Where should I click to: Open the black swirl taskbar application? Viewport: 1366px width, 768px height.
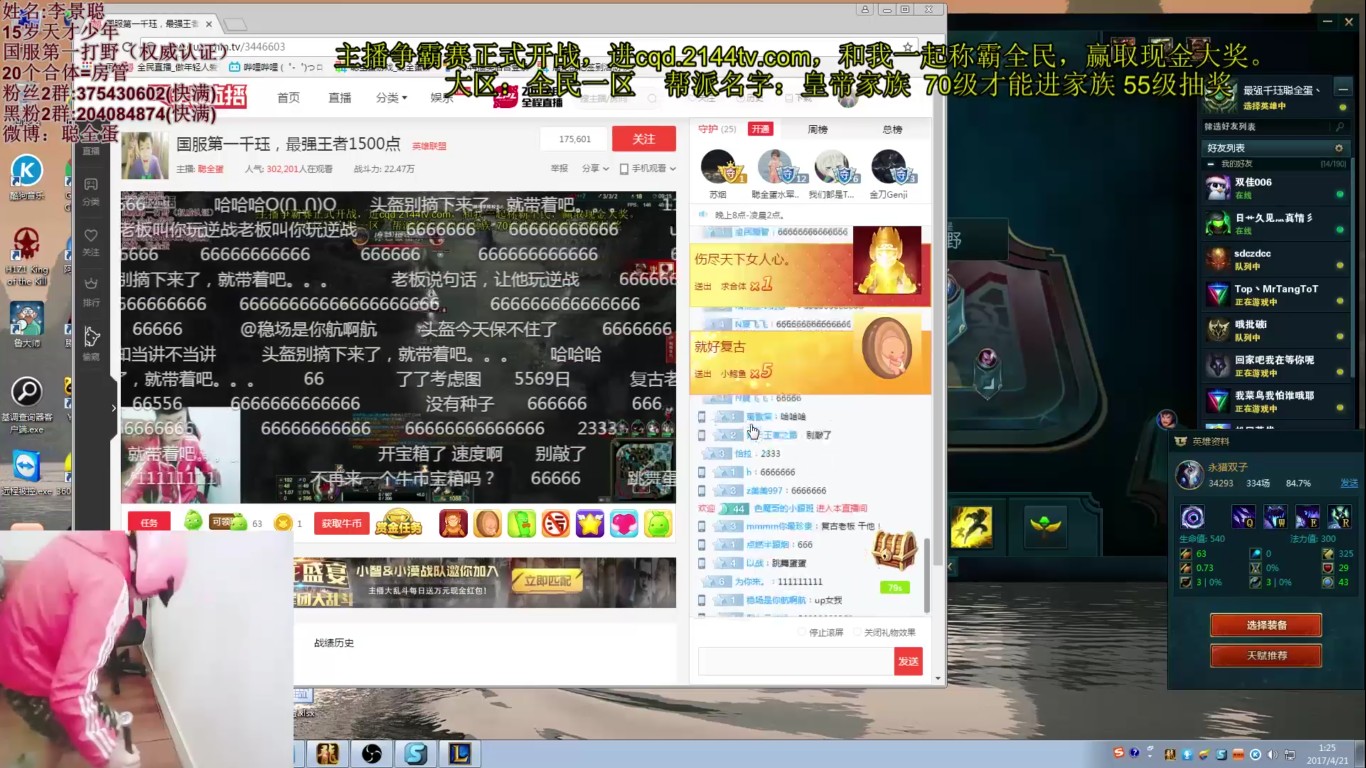tap(370, 754)
